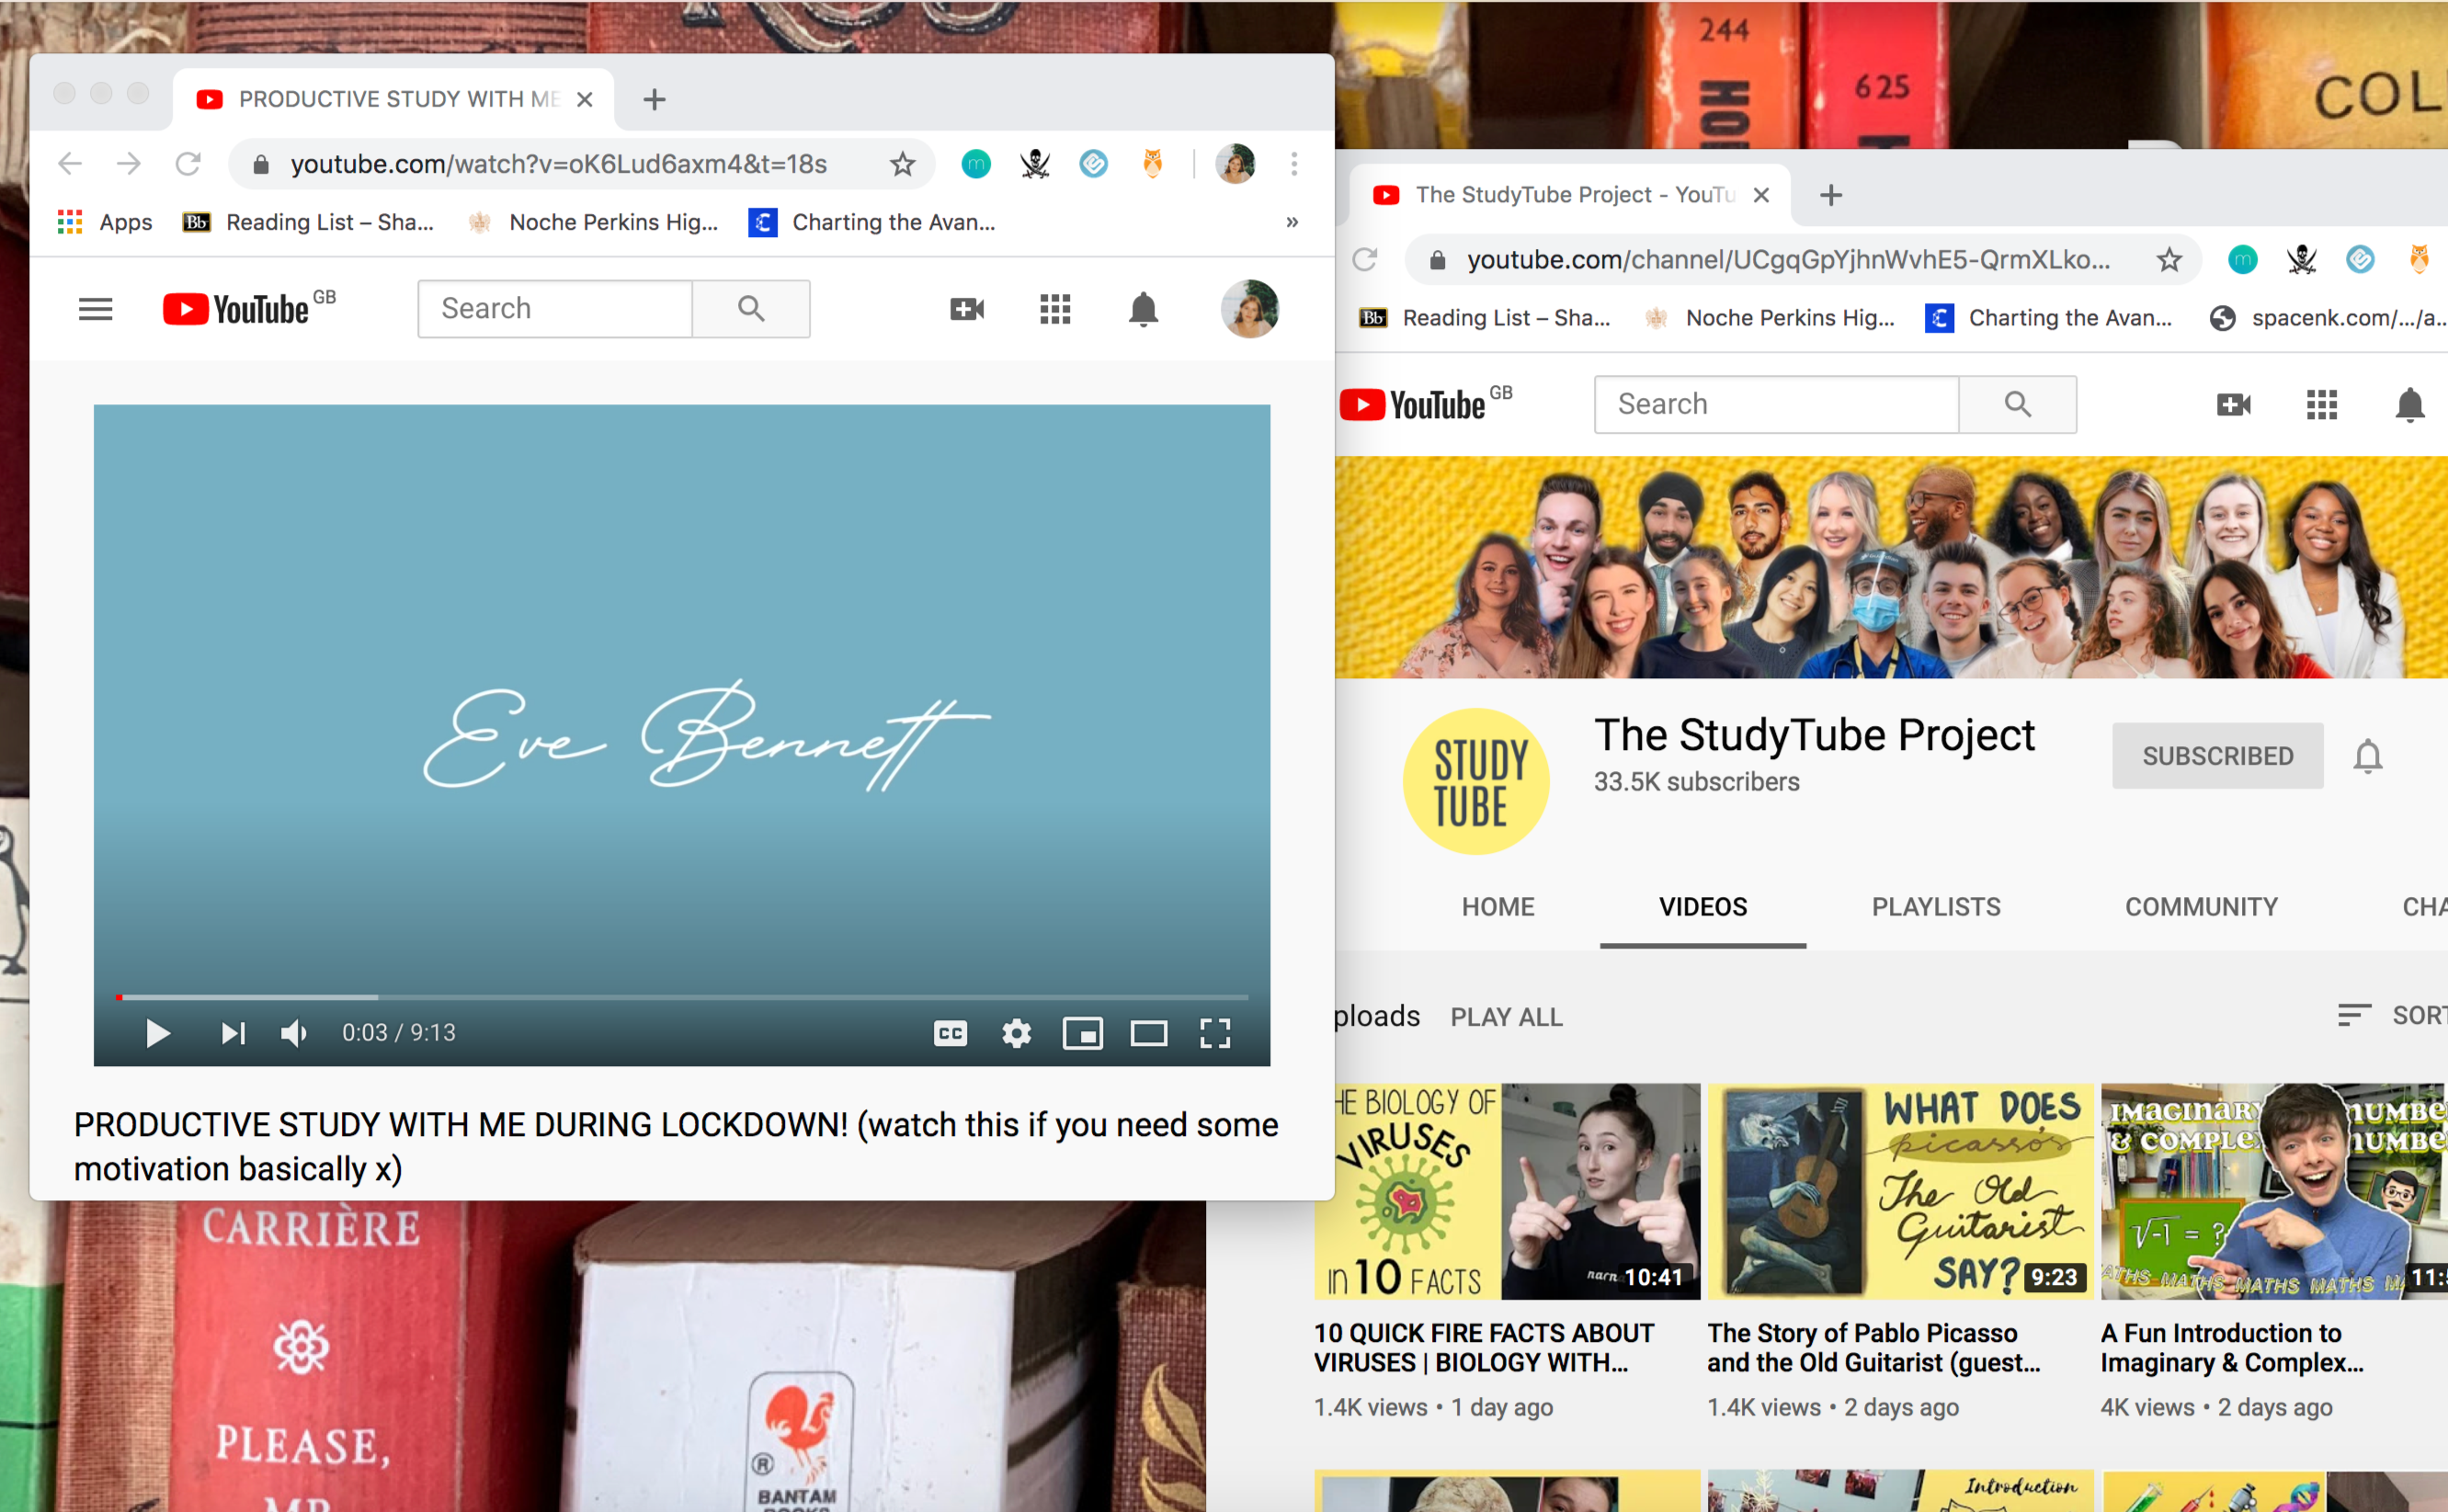The width and height of the screenshot is (2448, 1512).
Task: Open the VIDEOS channel tab
Action: point(1702,907)
